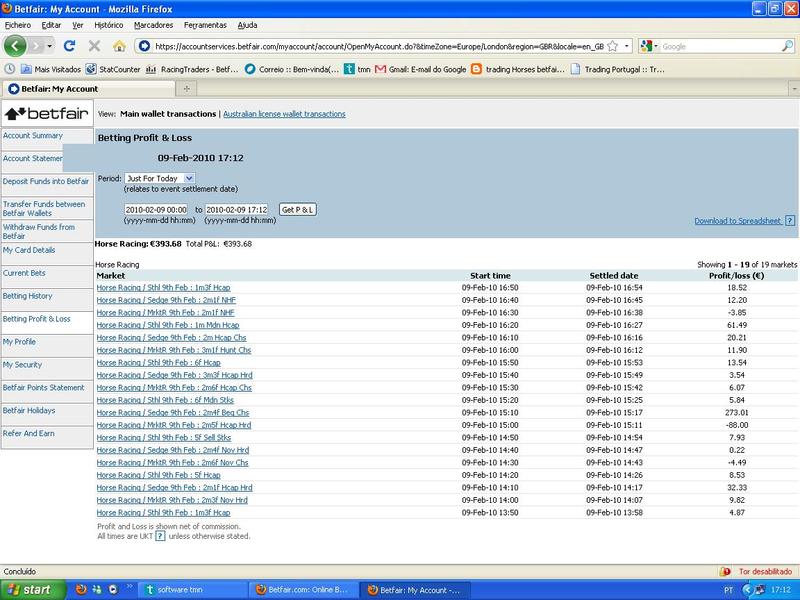The height and width of the screenshot is (600, 800).
Task: Open My Profile in sidebar
Action: (19, 341)
